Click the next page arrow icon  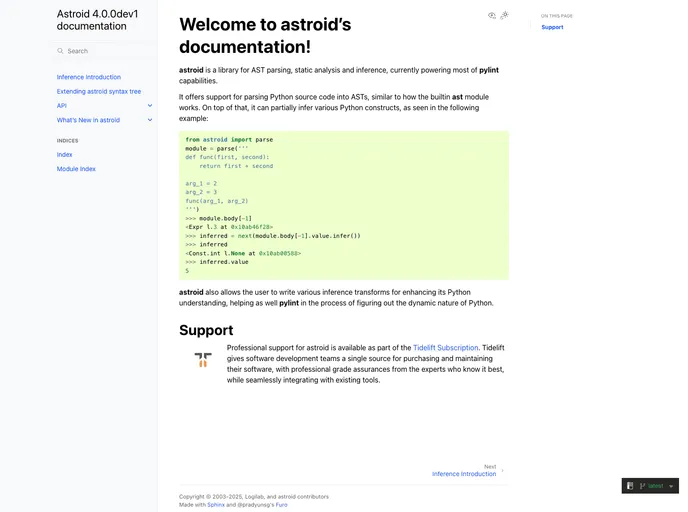[x=502, y=470]
